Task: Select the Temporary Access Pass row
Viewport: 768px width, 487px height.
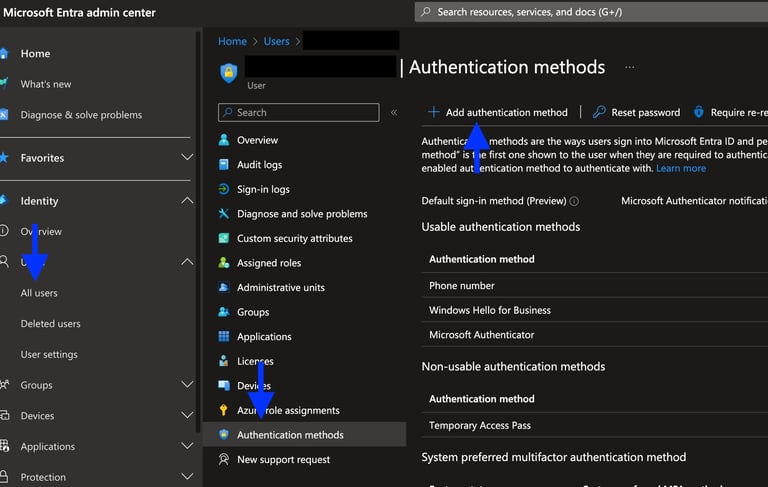Action: tap(595, 425)
